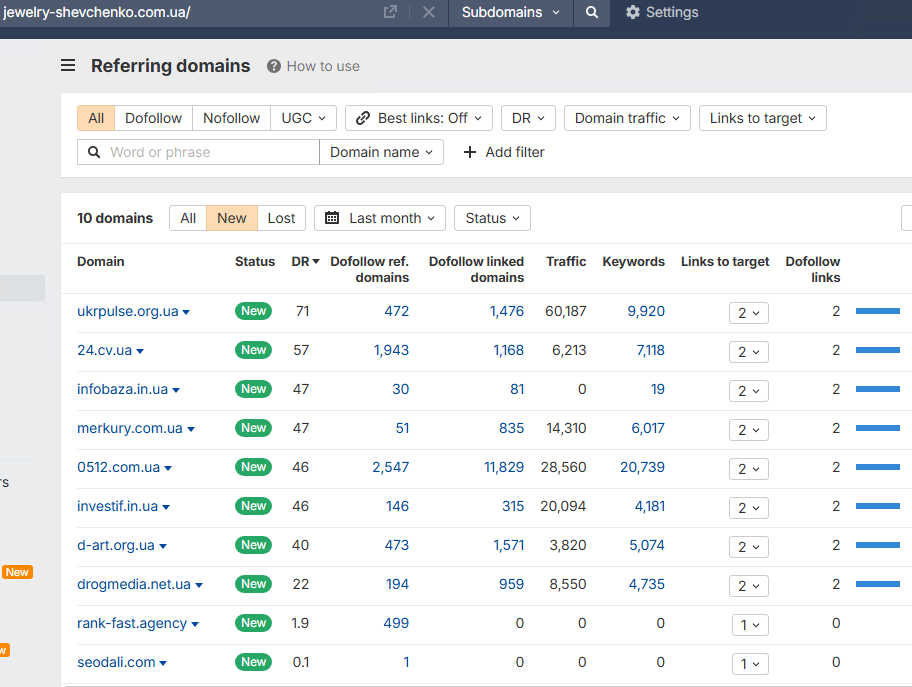This screenshot has width=912, height=687.
Task: Select the Nofollow link type filter
Action: click(231, 118)
